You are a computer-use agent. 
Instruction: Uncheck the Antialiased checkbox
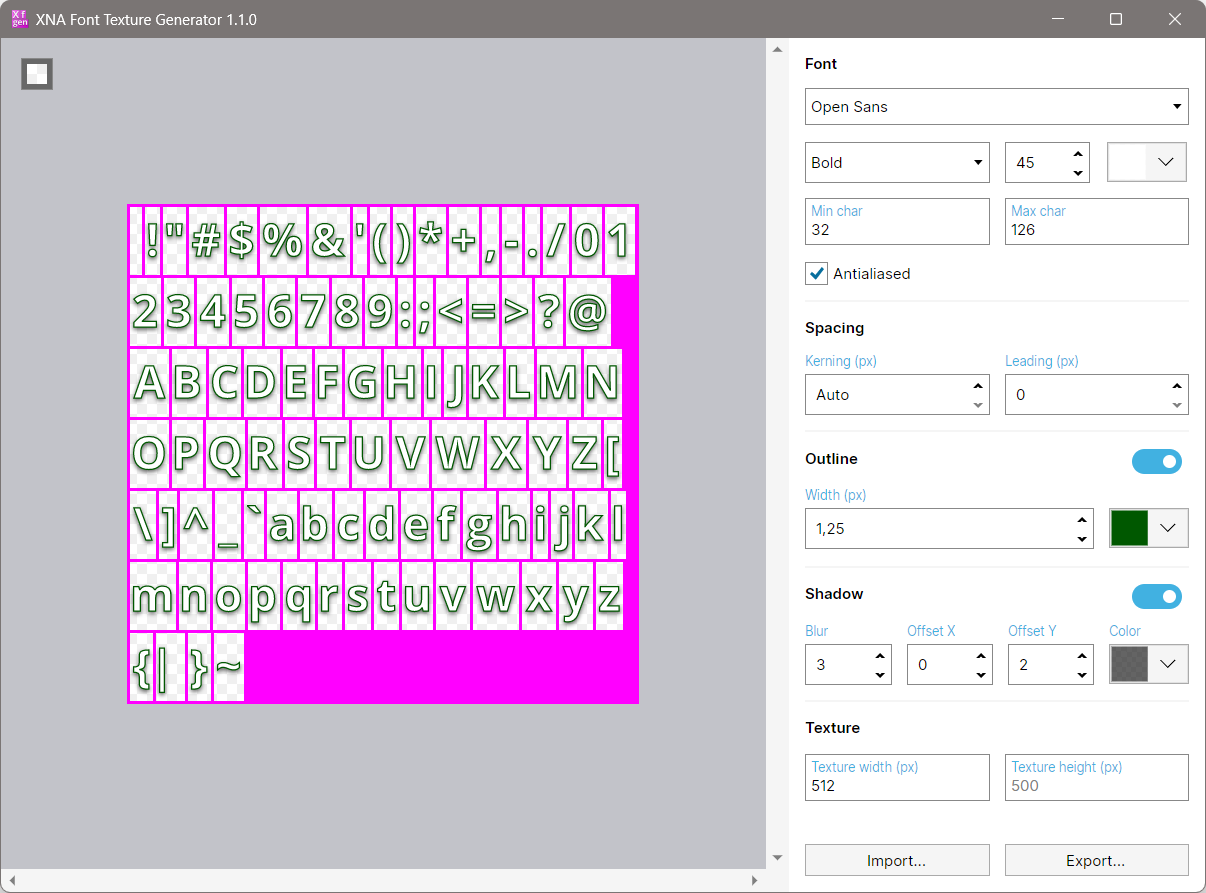[817, 274]
